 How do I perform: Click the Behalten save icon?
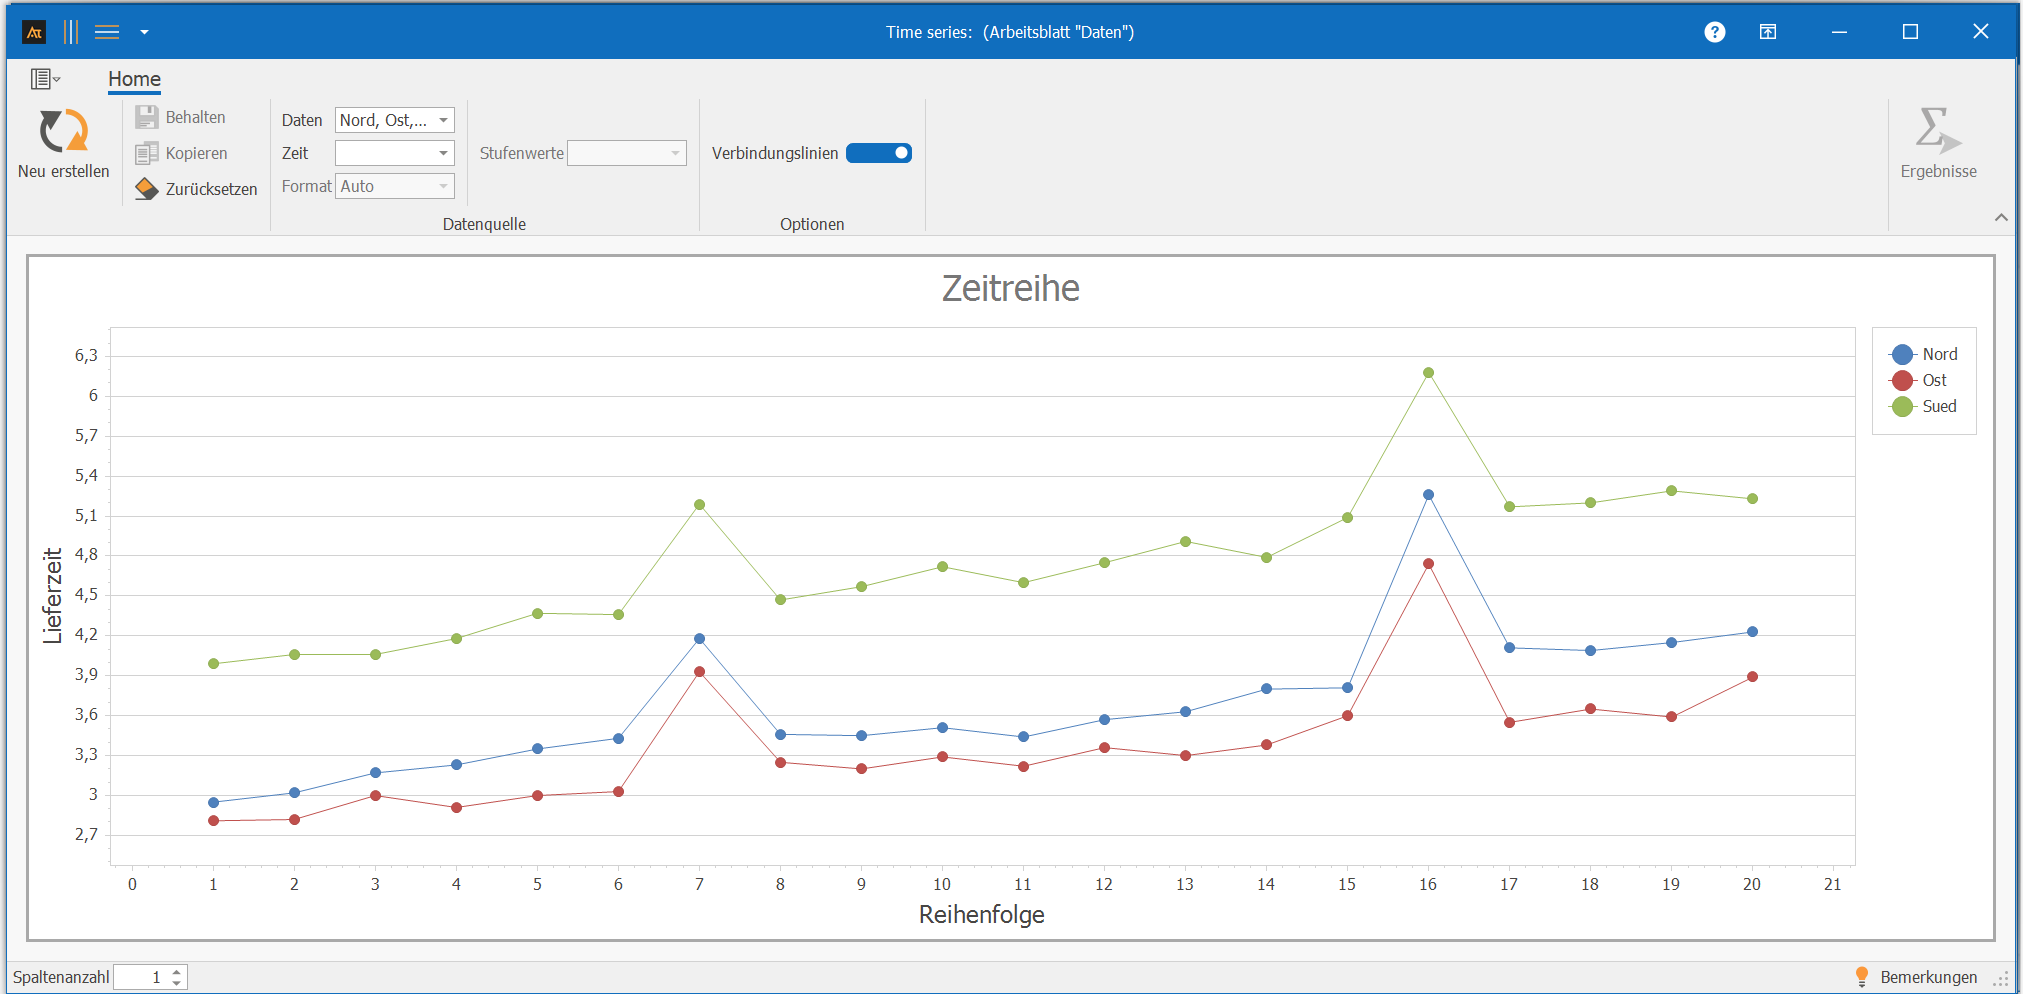click(147, 117)
